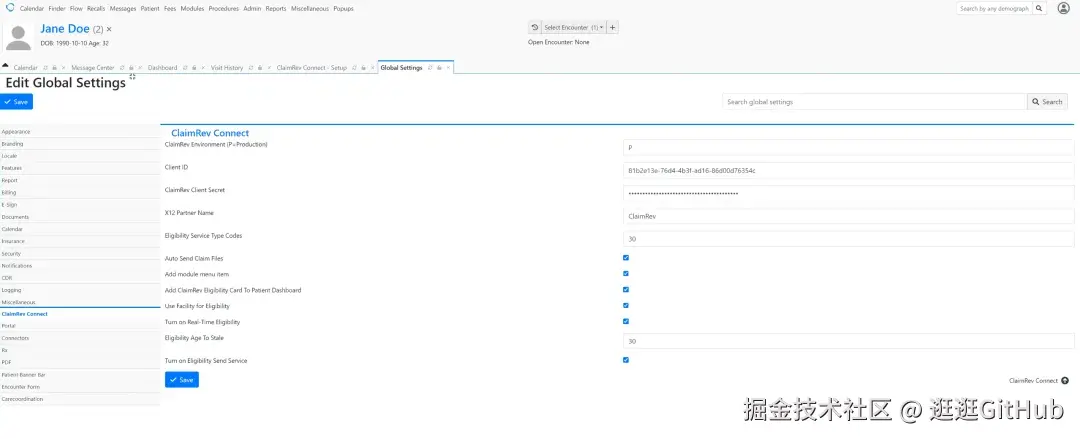Viewport: 1080px width, 439px height.
Task: Lock the Message Center tab
Action: pos(131,68)
